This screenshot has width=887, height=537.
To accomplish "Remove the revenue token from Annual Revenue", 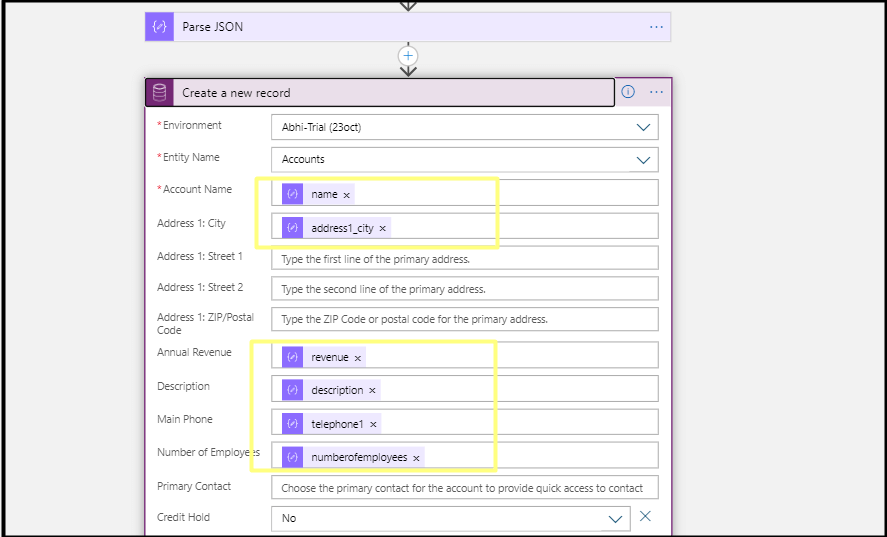I will (x=358, y=357).
